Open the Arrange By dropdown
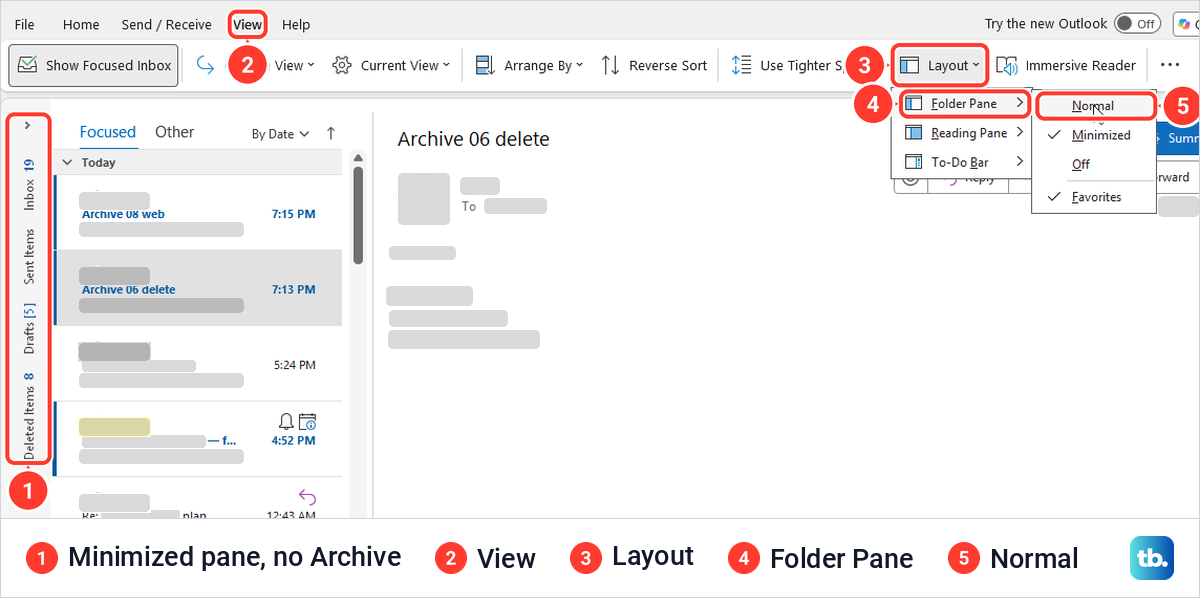 point(529,65)
